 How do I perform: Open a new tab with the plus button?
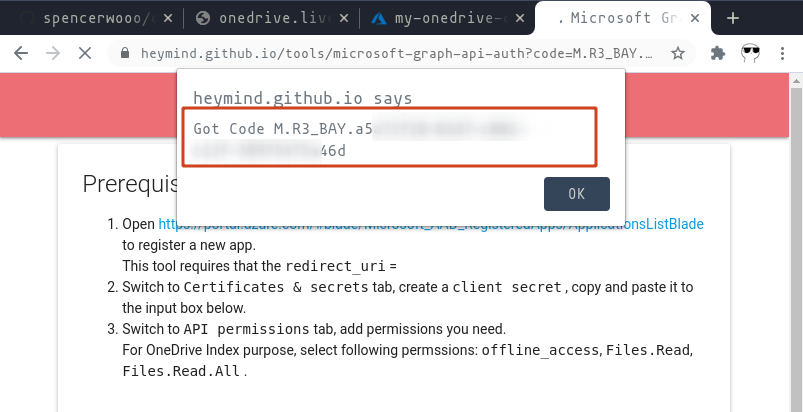click(733, 18)
